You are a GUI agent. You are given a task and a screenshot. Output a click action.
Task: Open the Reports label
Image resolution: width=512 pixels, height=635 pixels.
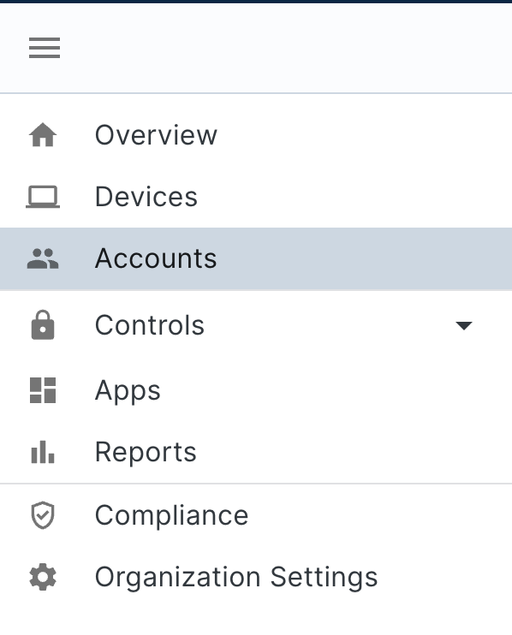(145, 452)
